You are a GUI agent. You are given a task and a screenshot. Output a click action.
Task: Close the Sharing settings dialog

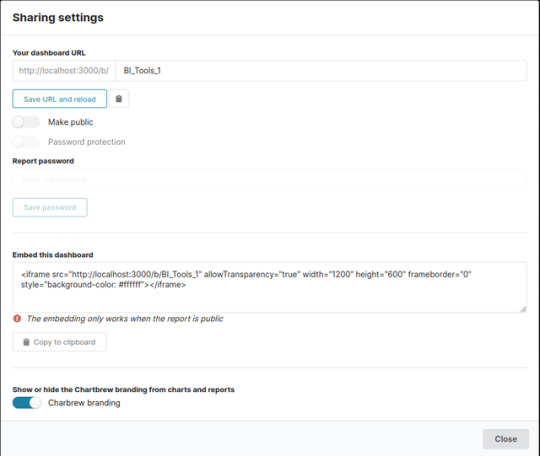506,439
